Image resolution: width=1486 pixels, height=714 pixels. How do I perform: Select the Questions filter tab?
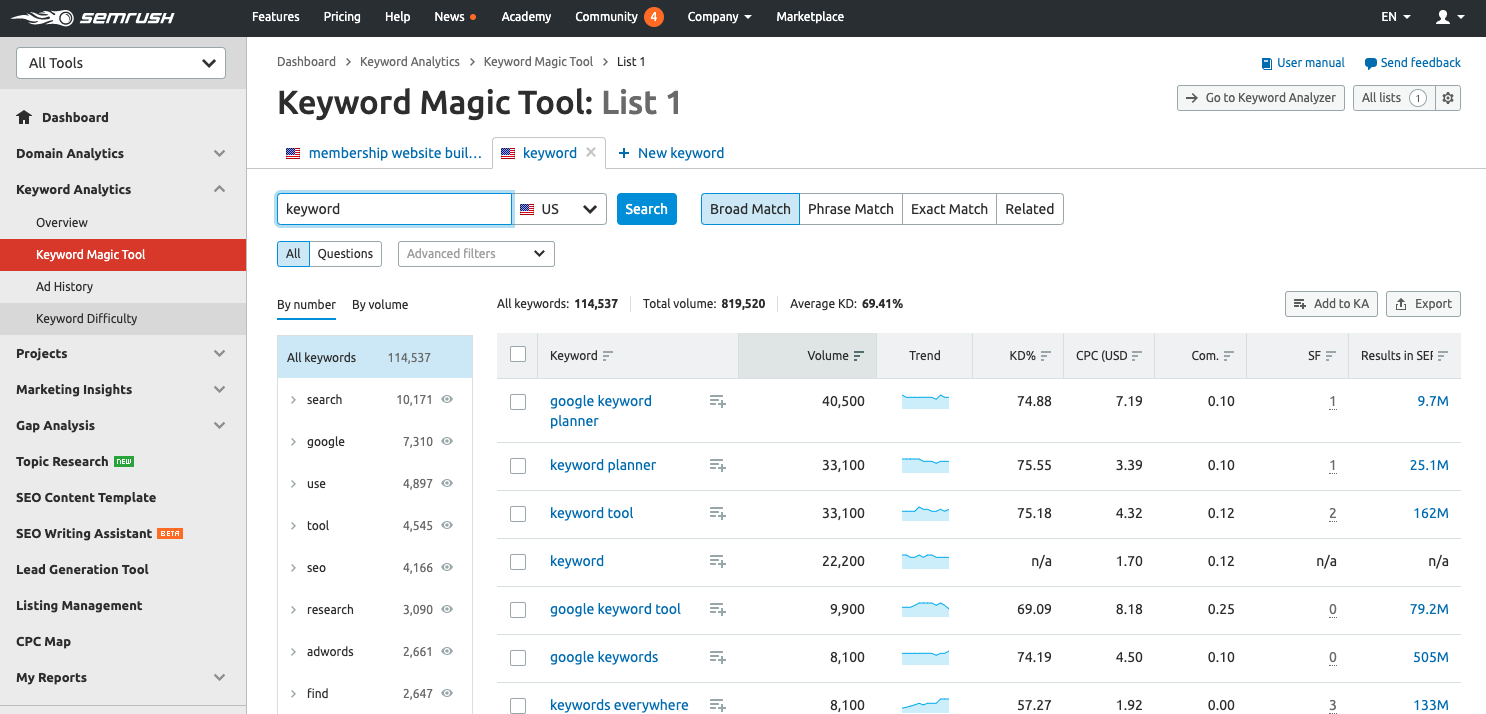pos(345,253)
